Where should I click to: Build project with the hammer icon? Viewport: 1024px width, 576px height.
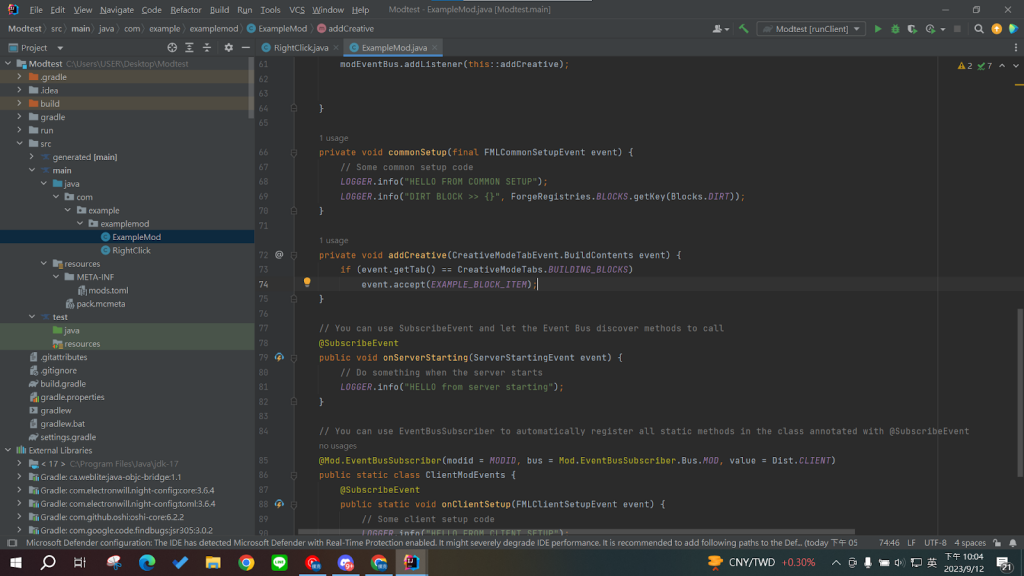click(743, 29)
